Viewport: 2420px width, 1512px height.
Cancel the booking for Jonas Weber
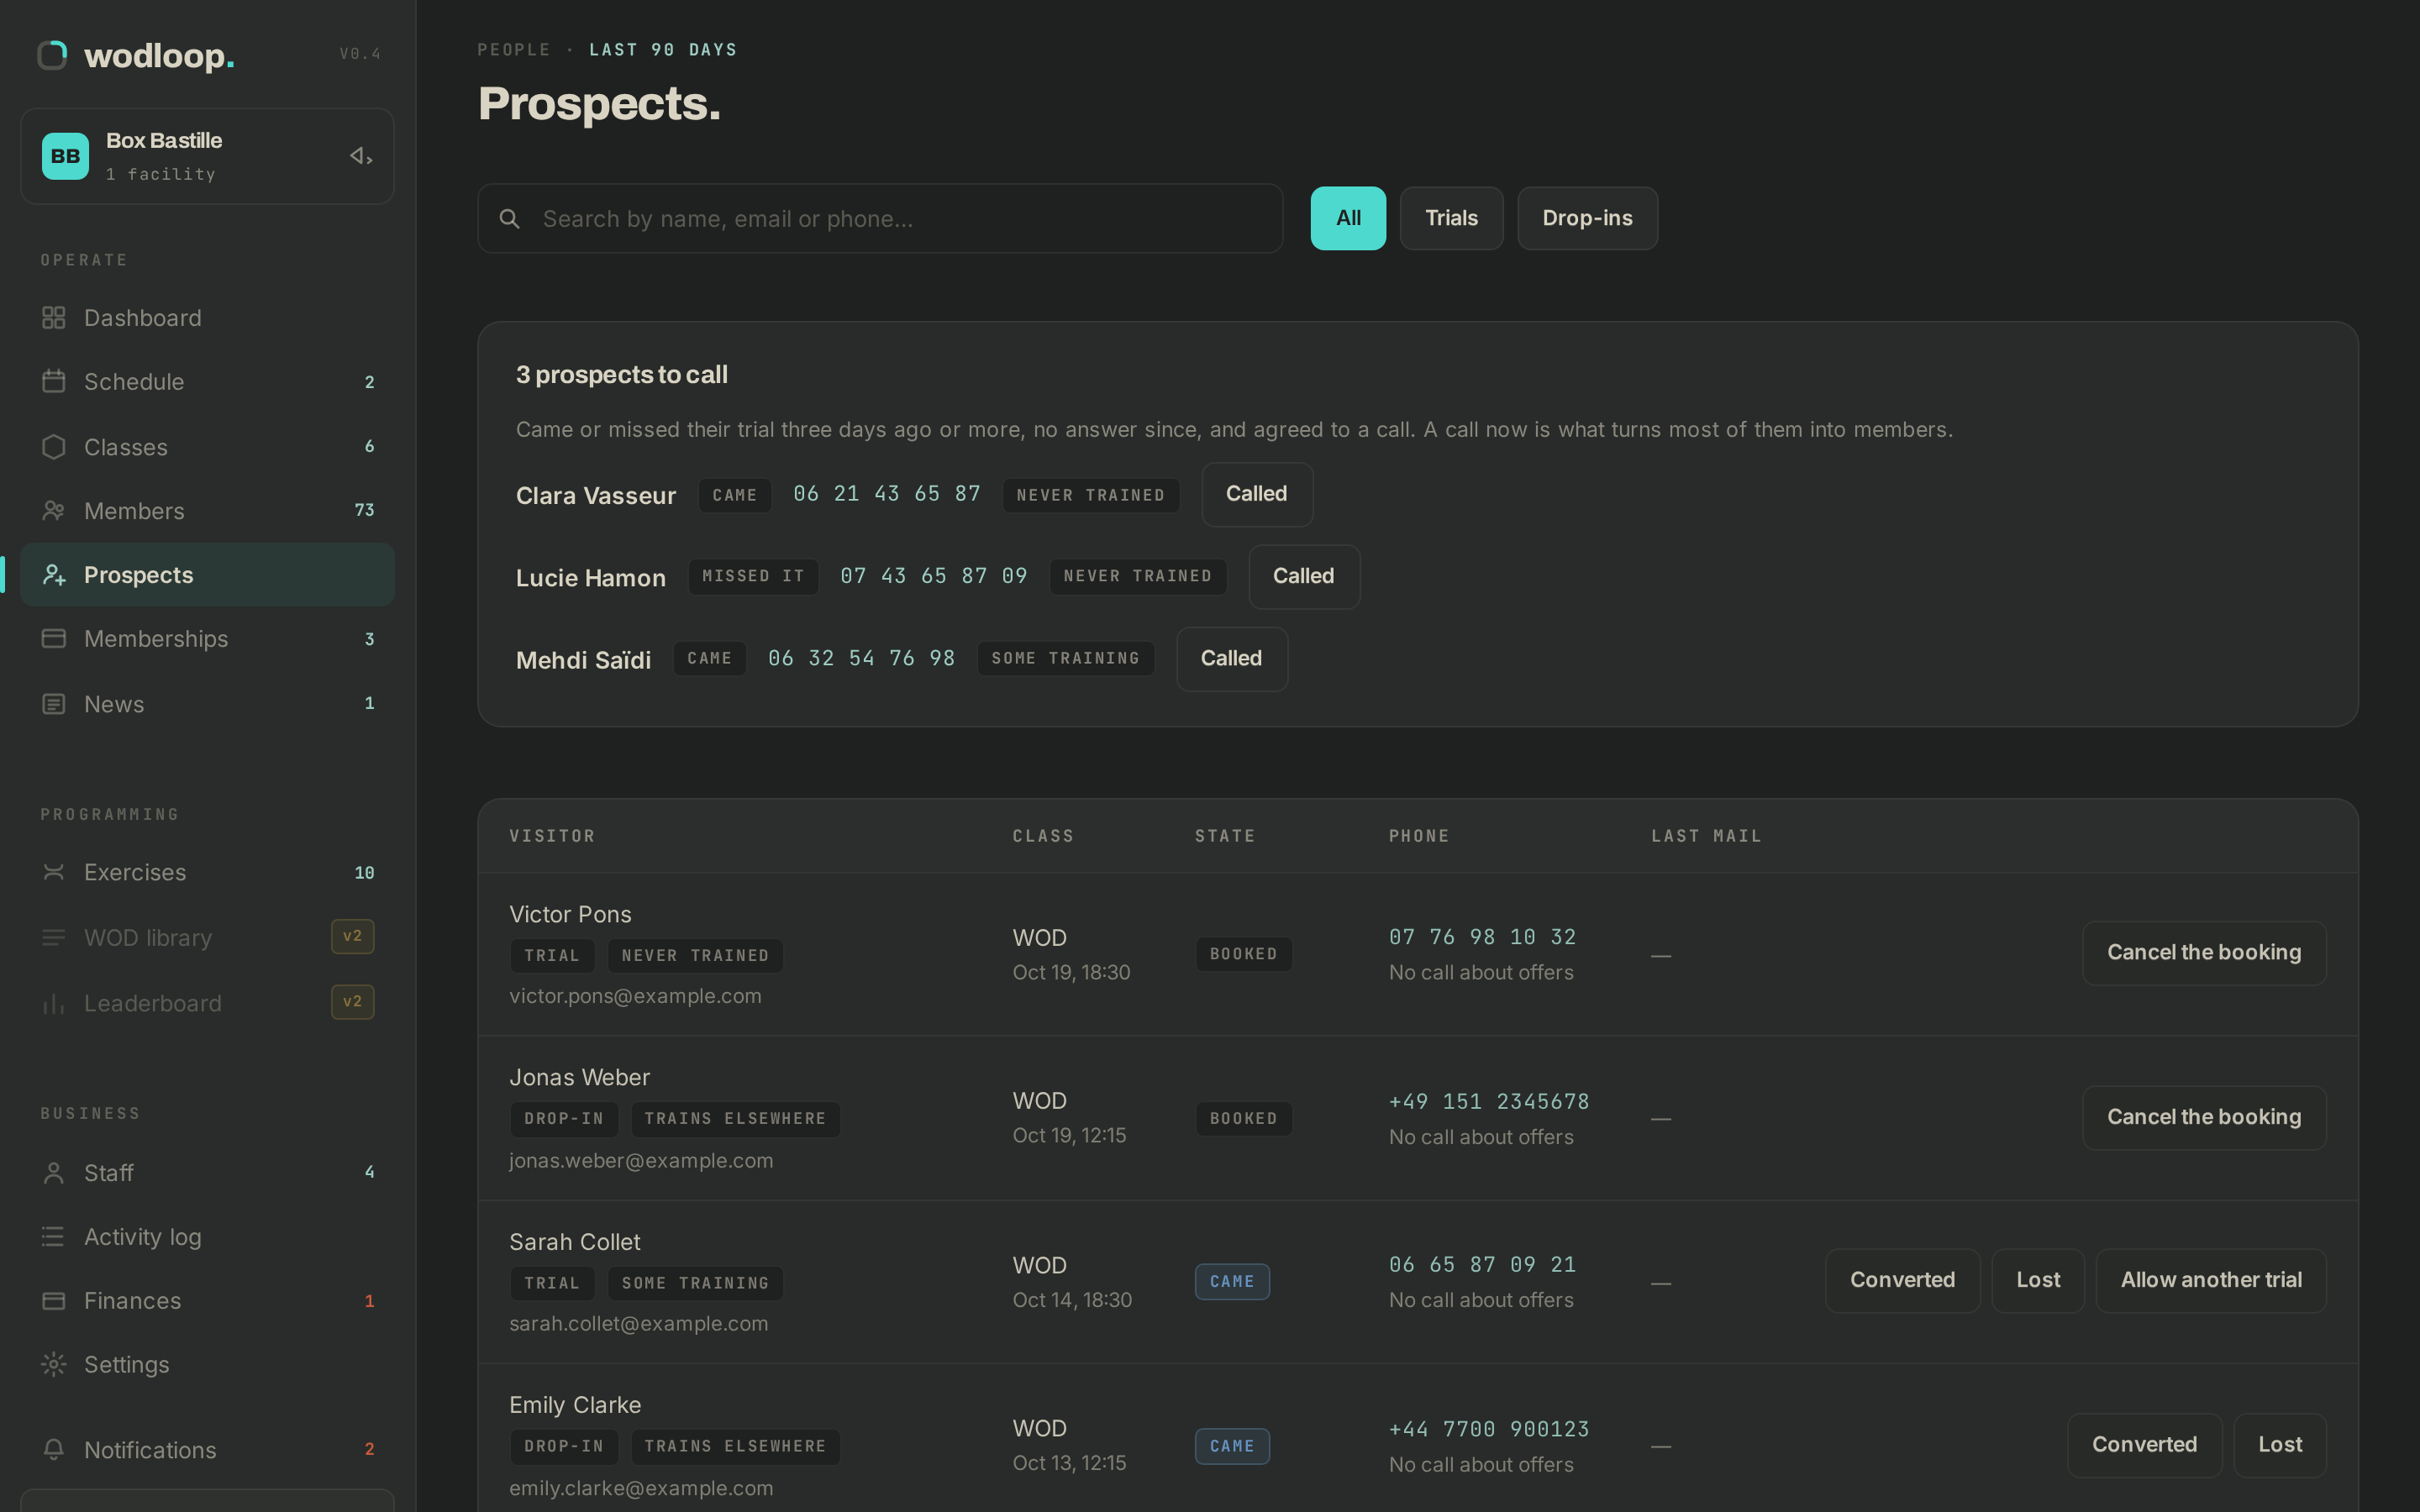tap(2204, 1118)
